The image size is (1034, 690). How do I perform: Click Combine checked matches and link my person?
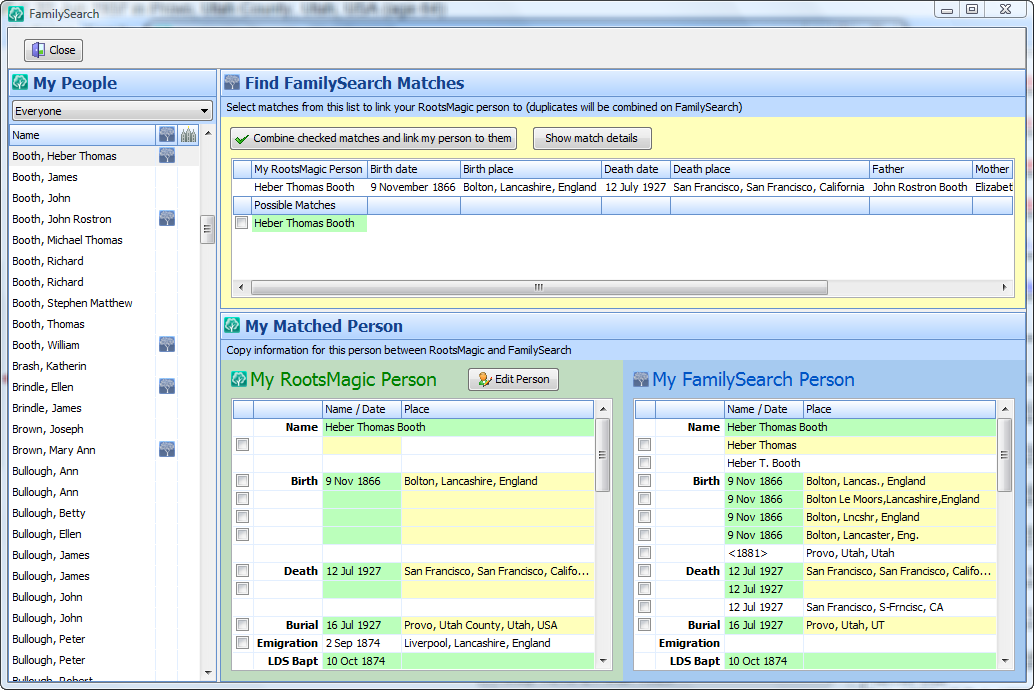[373, 139]
